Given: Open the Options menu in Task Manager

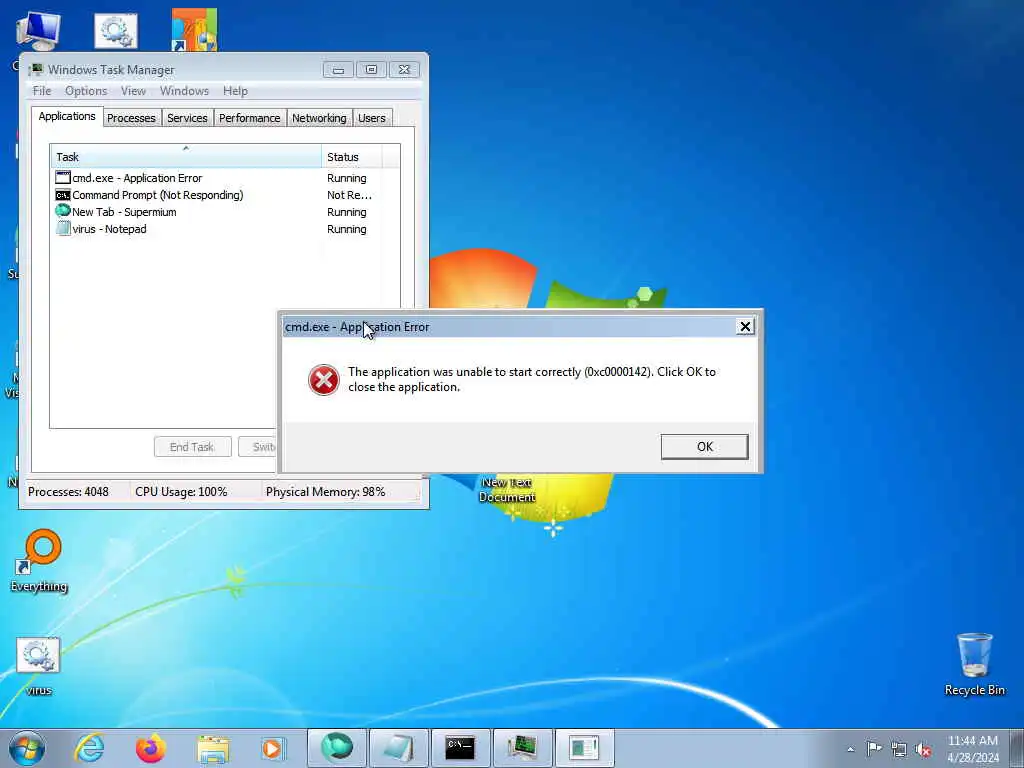Looking at the screenshot, I should 86,91.
